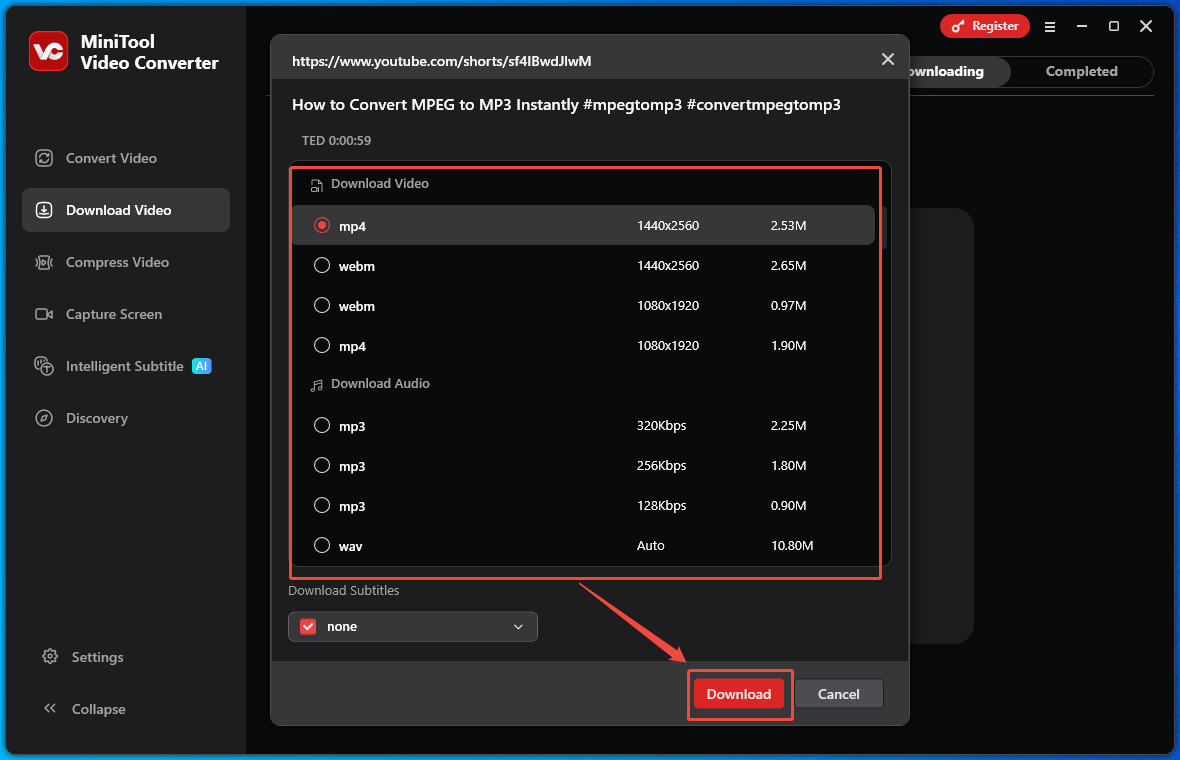Select the mp4 1440x2560 radio button

[x=322, y=225]
